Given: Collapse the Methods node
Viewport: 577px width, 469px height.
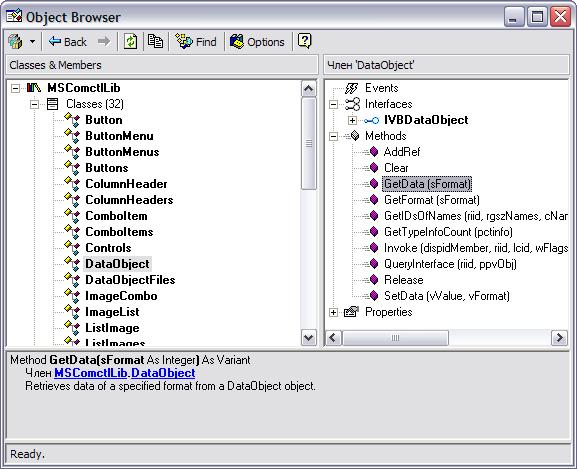Looking at the screenshot, I should pyautogui.click(x=333, y=136).
